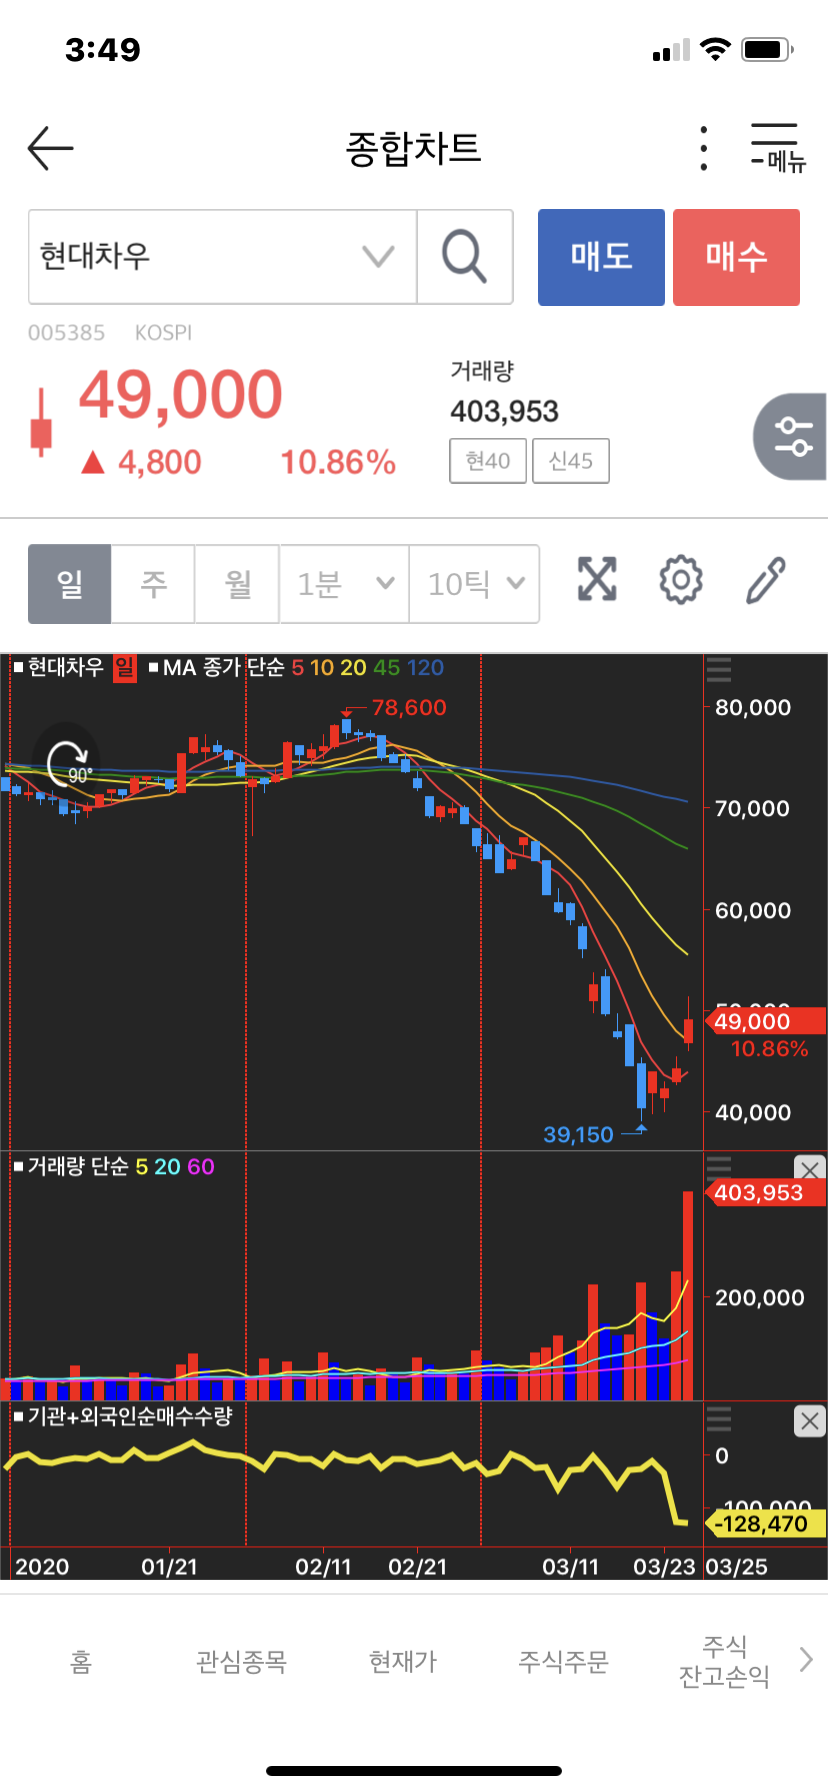Tap the volume panel handle bars

pyautogui.click(x=719, y=1166)
